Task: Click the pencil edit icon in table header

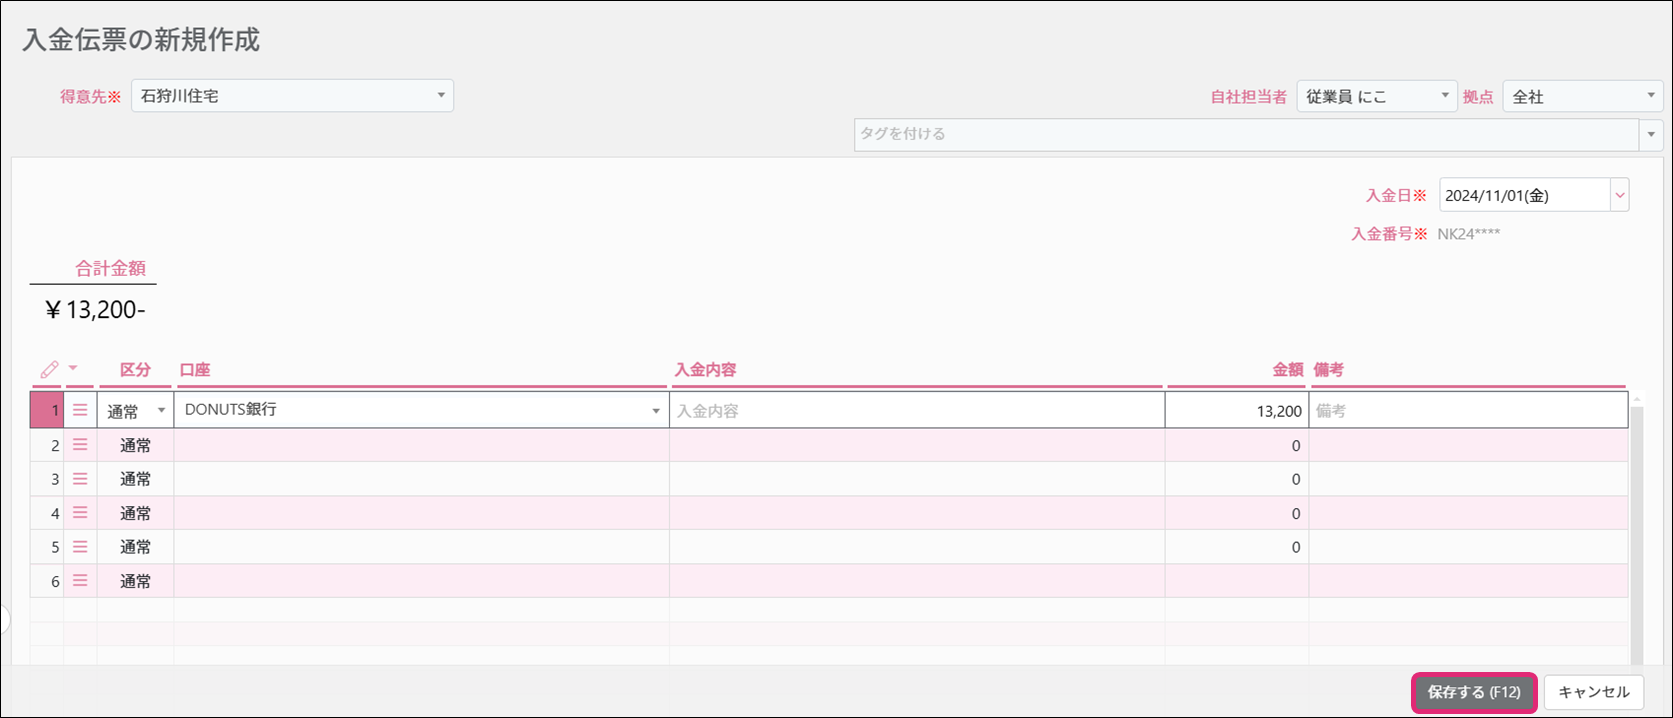Action: 49,370
